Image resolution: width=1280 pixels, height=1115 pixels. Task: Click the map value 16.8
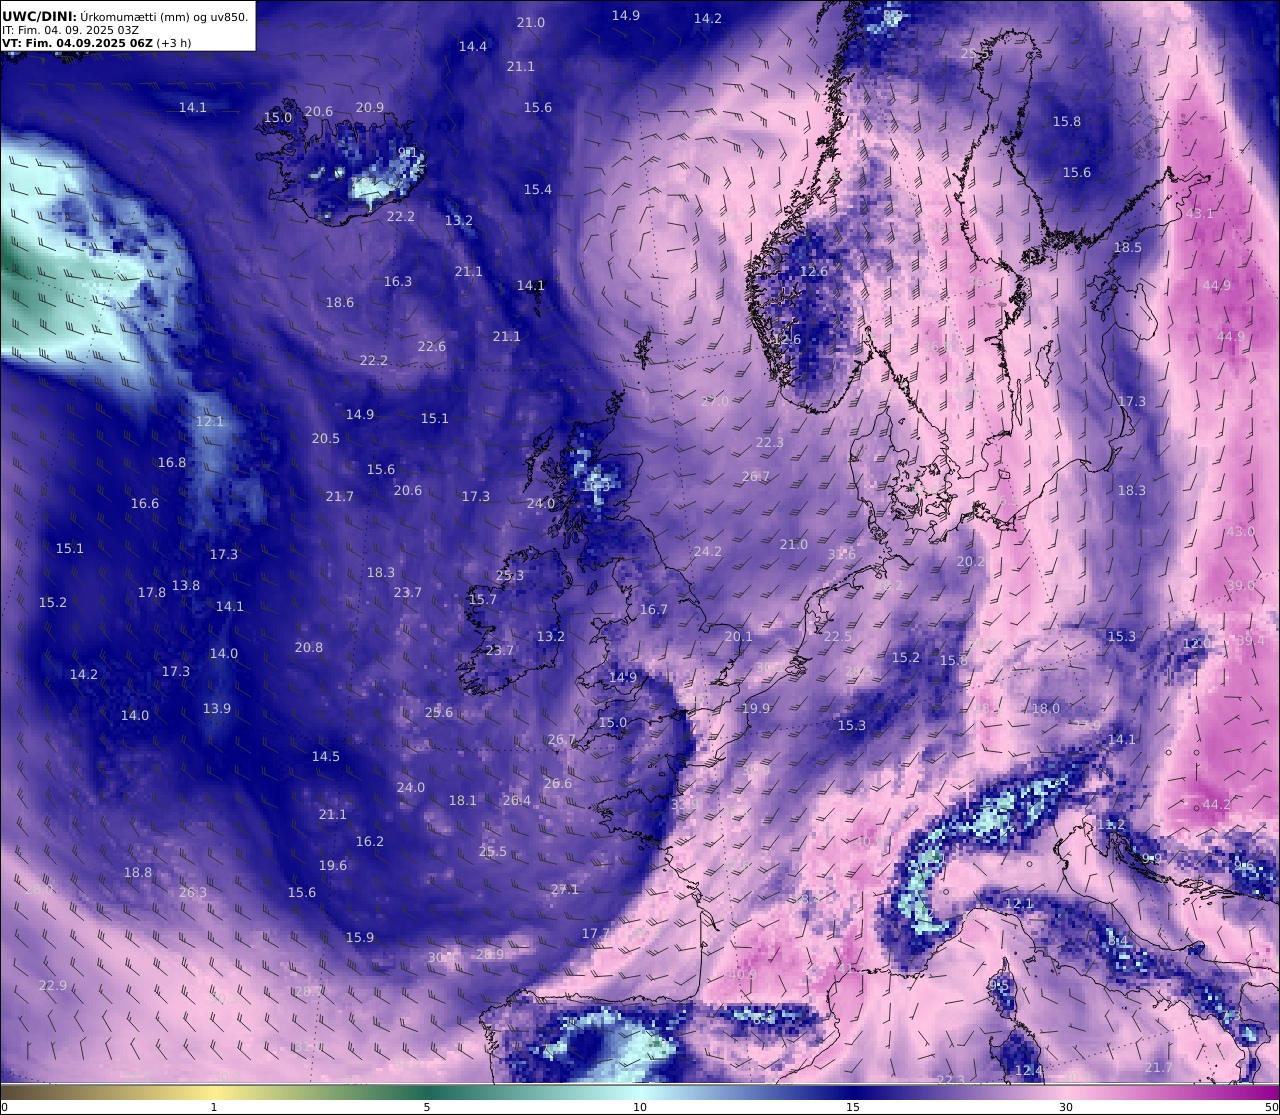(172, 463)
